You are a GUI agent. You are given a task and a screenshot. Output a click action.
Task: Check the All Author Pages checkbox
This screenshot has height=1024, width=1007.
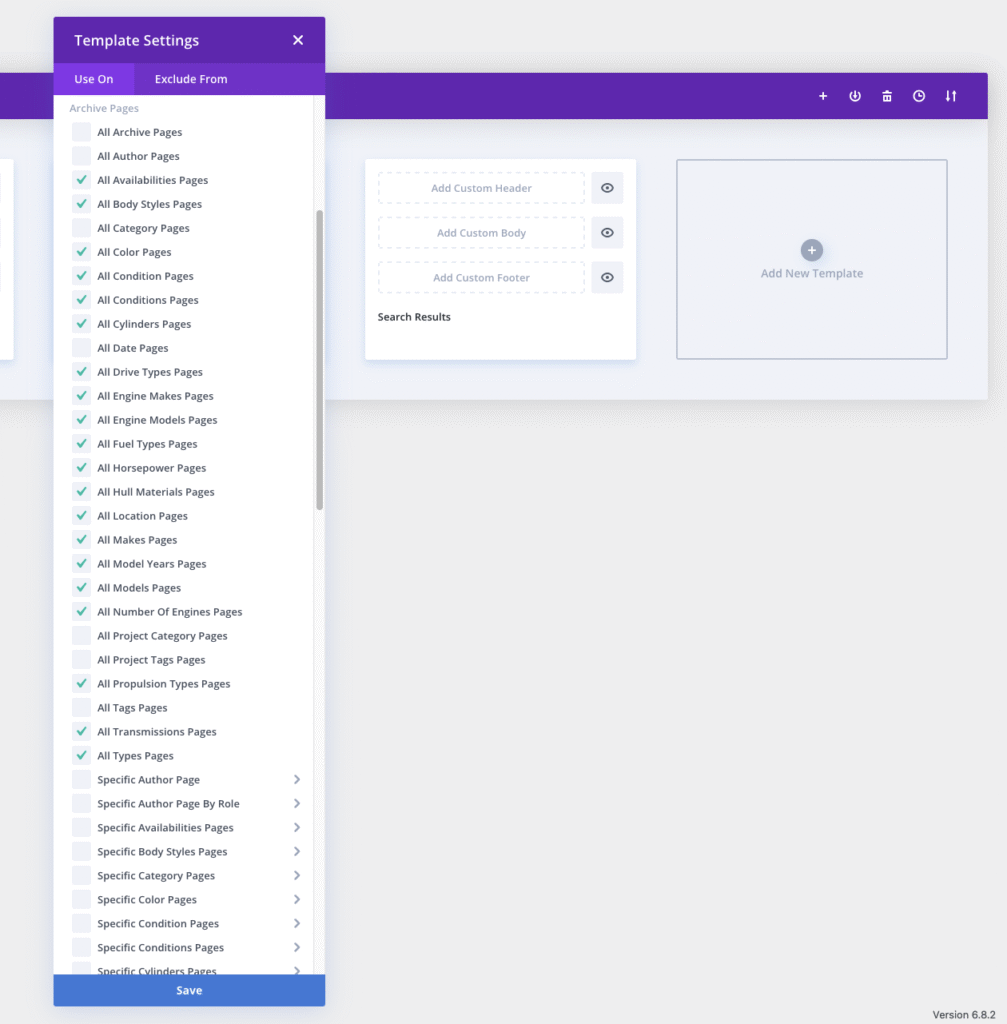82,156
